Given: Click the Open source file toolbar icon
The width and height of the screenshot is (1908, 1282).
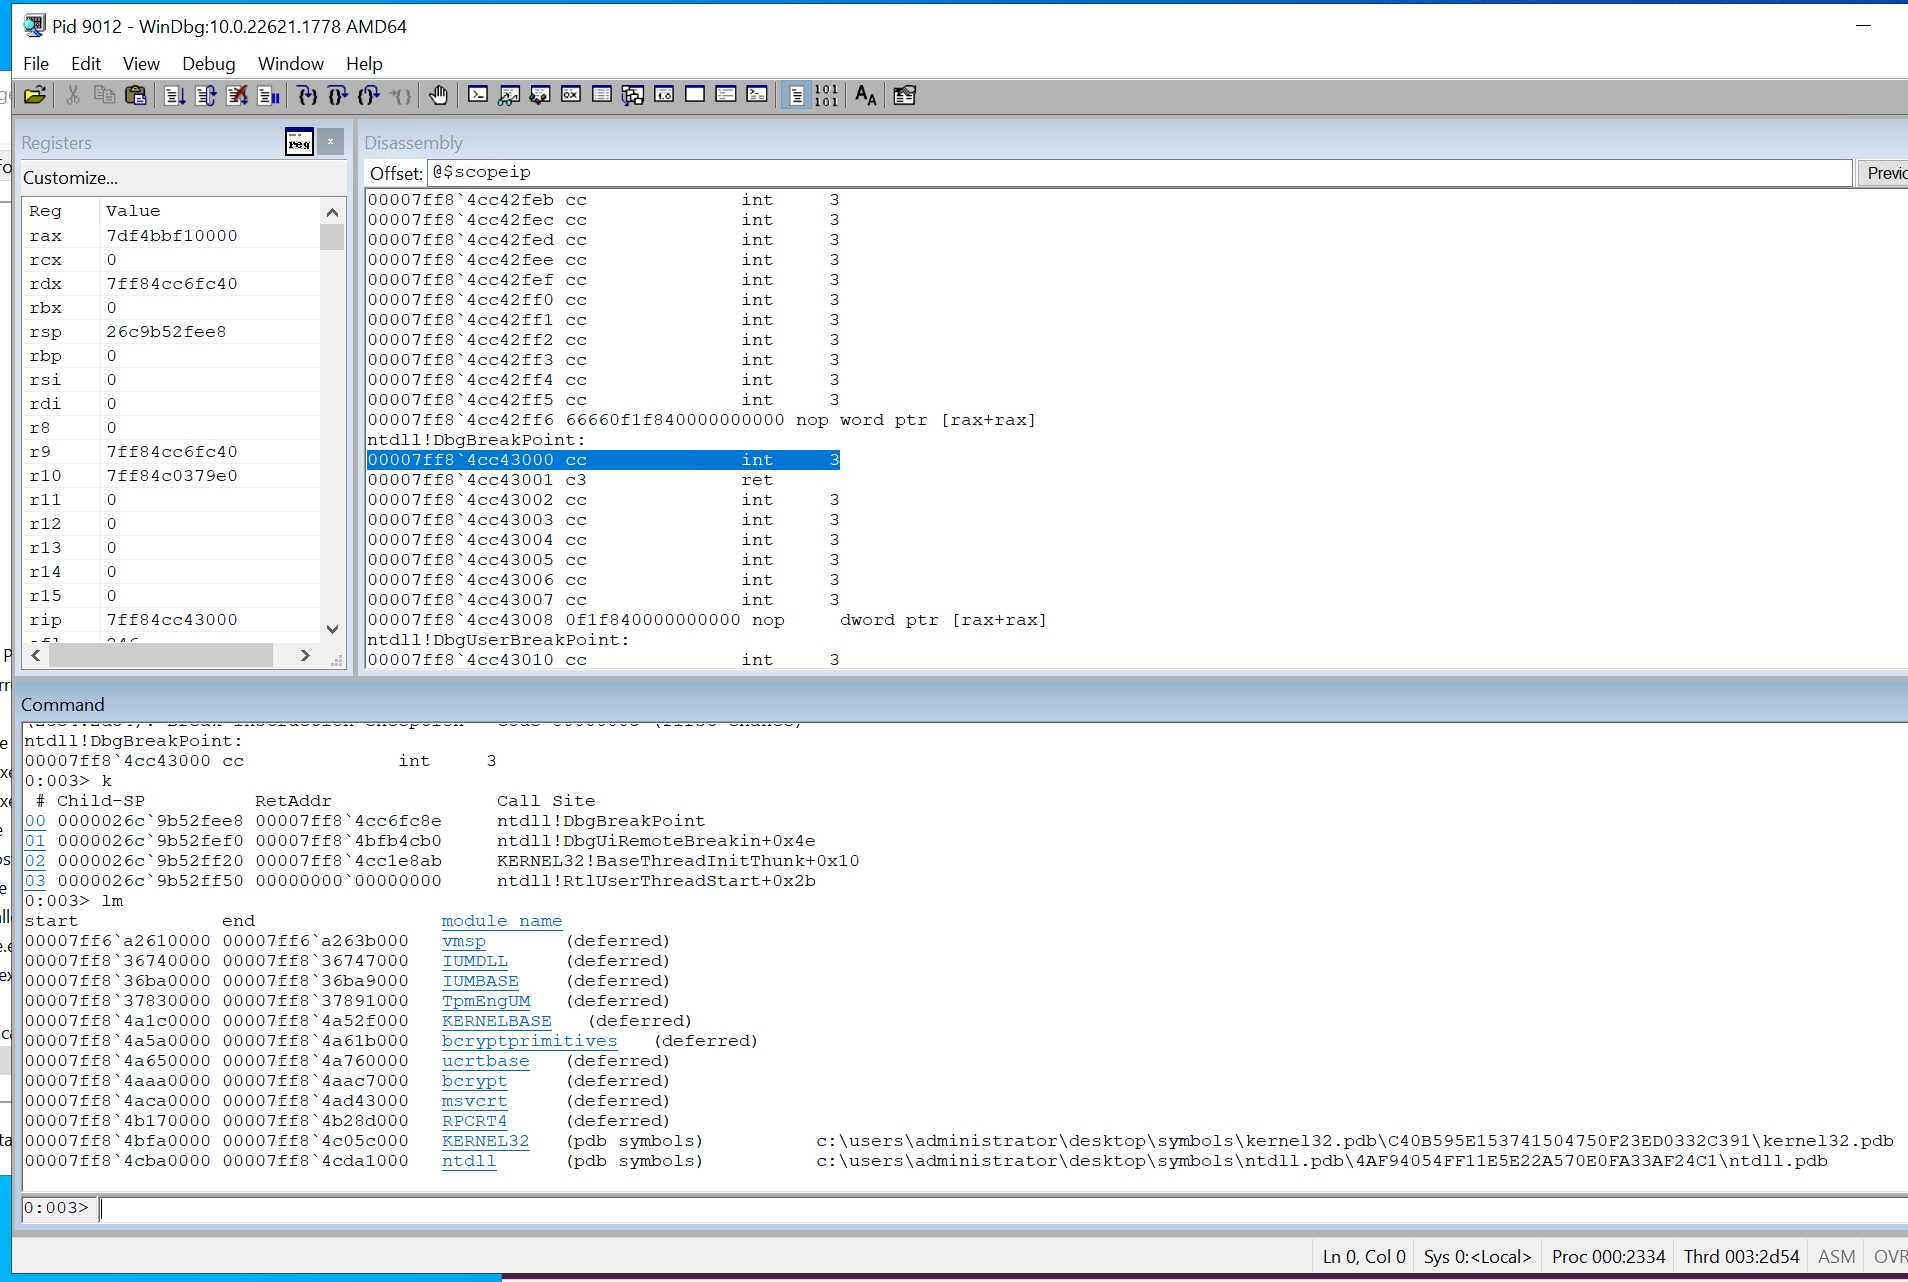Looking at the screenshot, I should 35,95.
